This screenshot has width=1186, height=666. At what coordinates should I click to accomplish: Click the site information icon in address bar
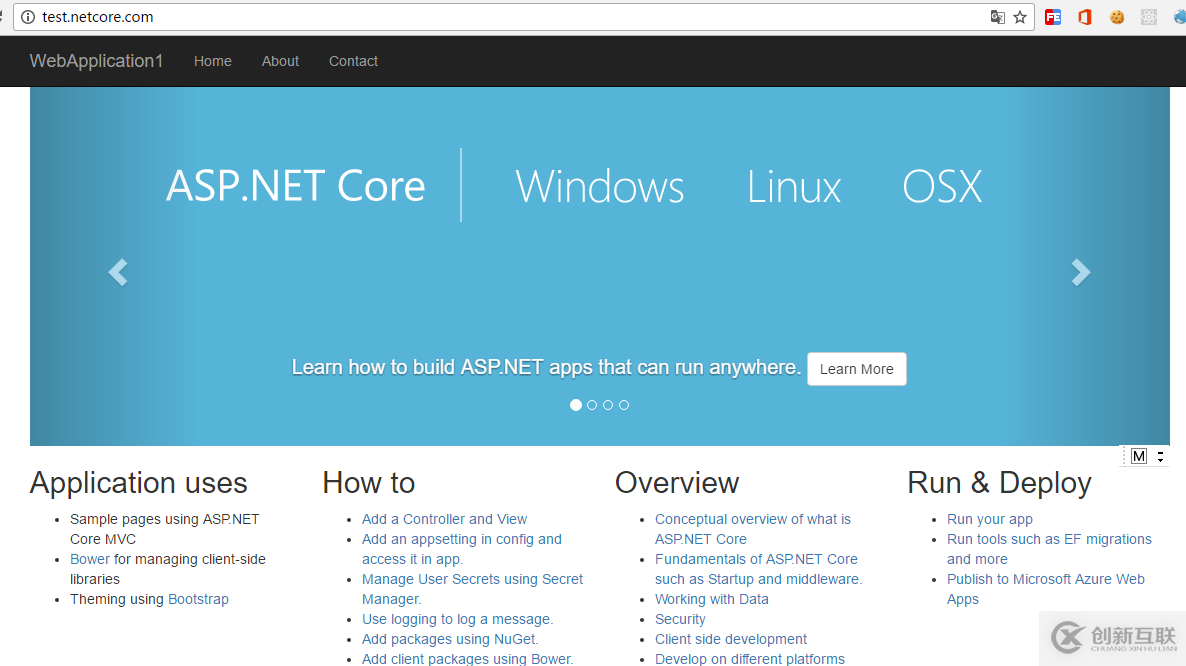tap(28, 17)
